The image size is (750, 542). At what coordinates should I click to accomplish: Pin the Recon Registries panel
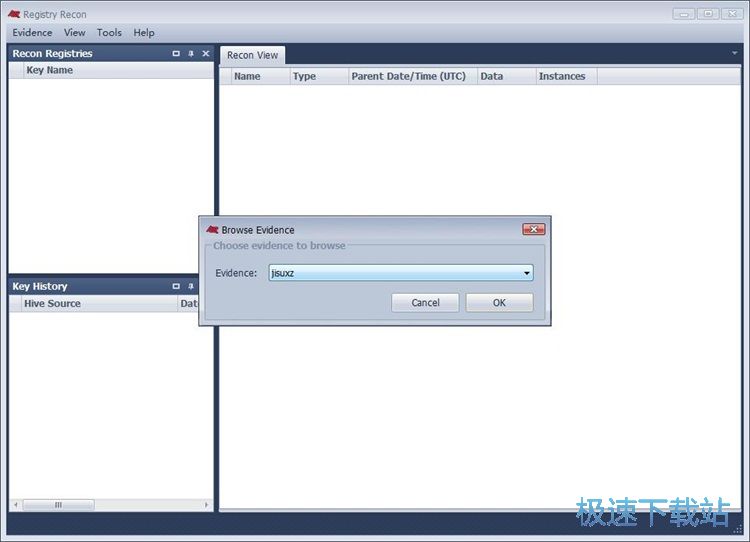(x=191, y=54)
